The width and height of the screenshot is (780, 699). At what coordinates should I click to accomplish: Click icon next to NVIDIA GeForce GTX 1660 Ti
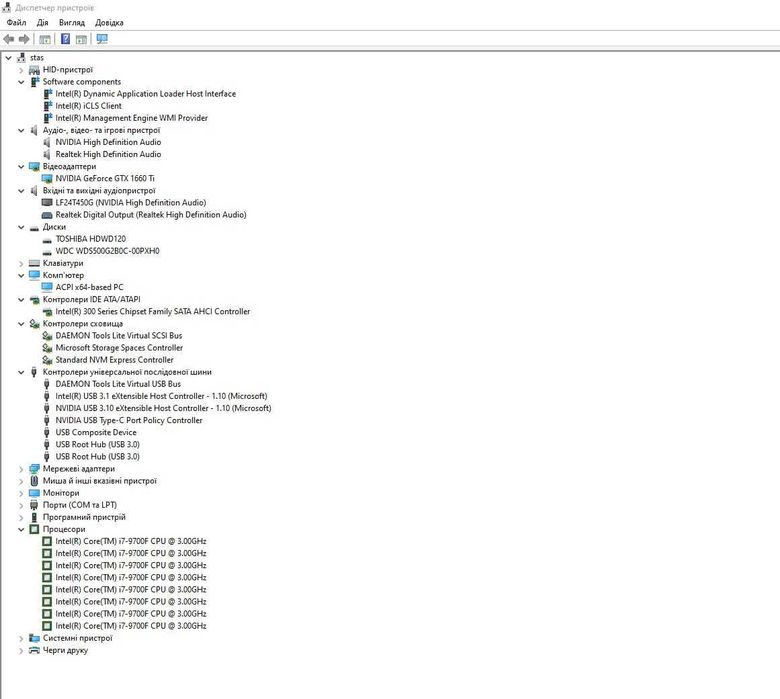tap(47, 179)
